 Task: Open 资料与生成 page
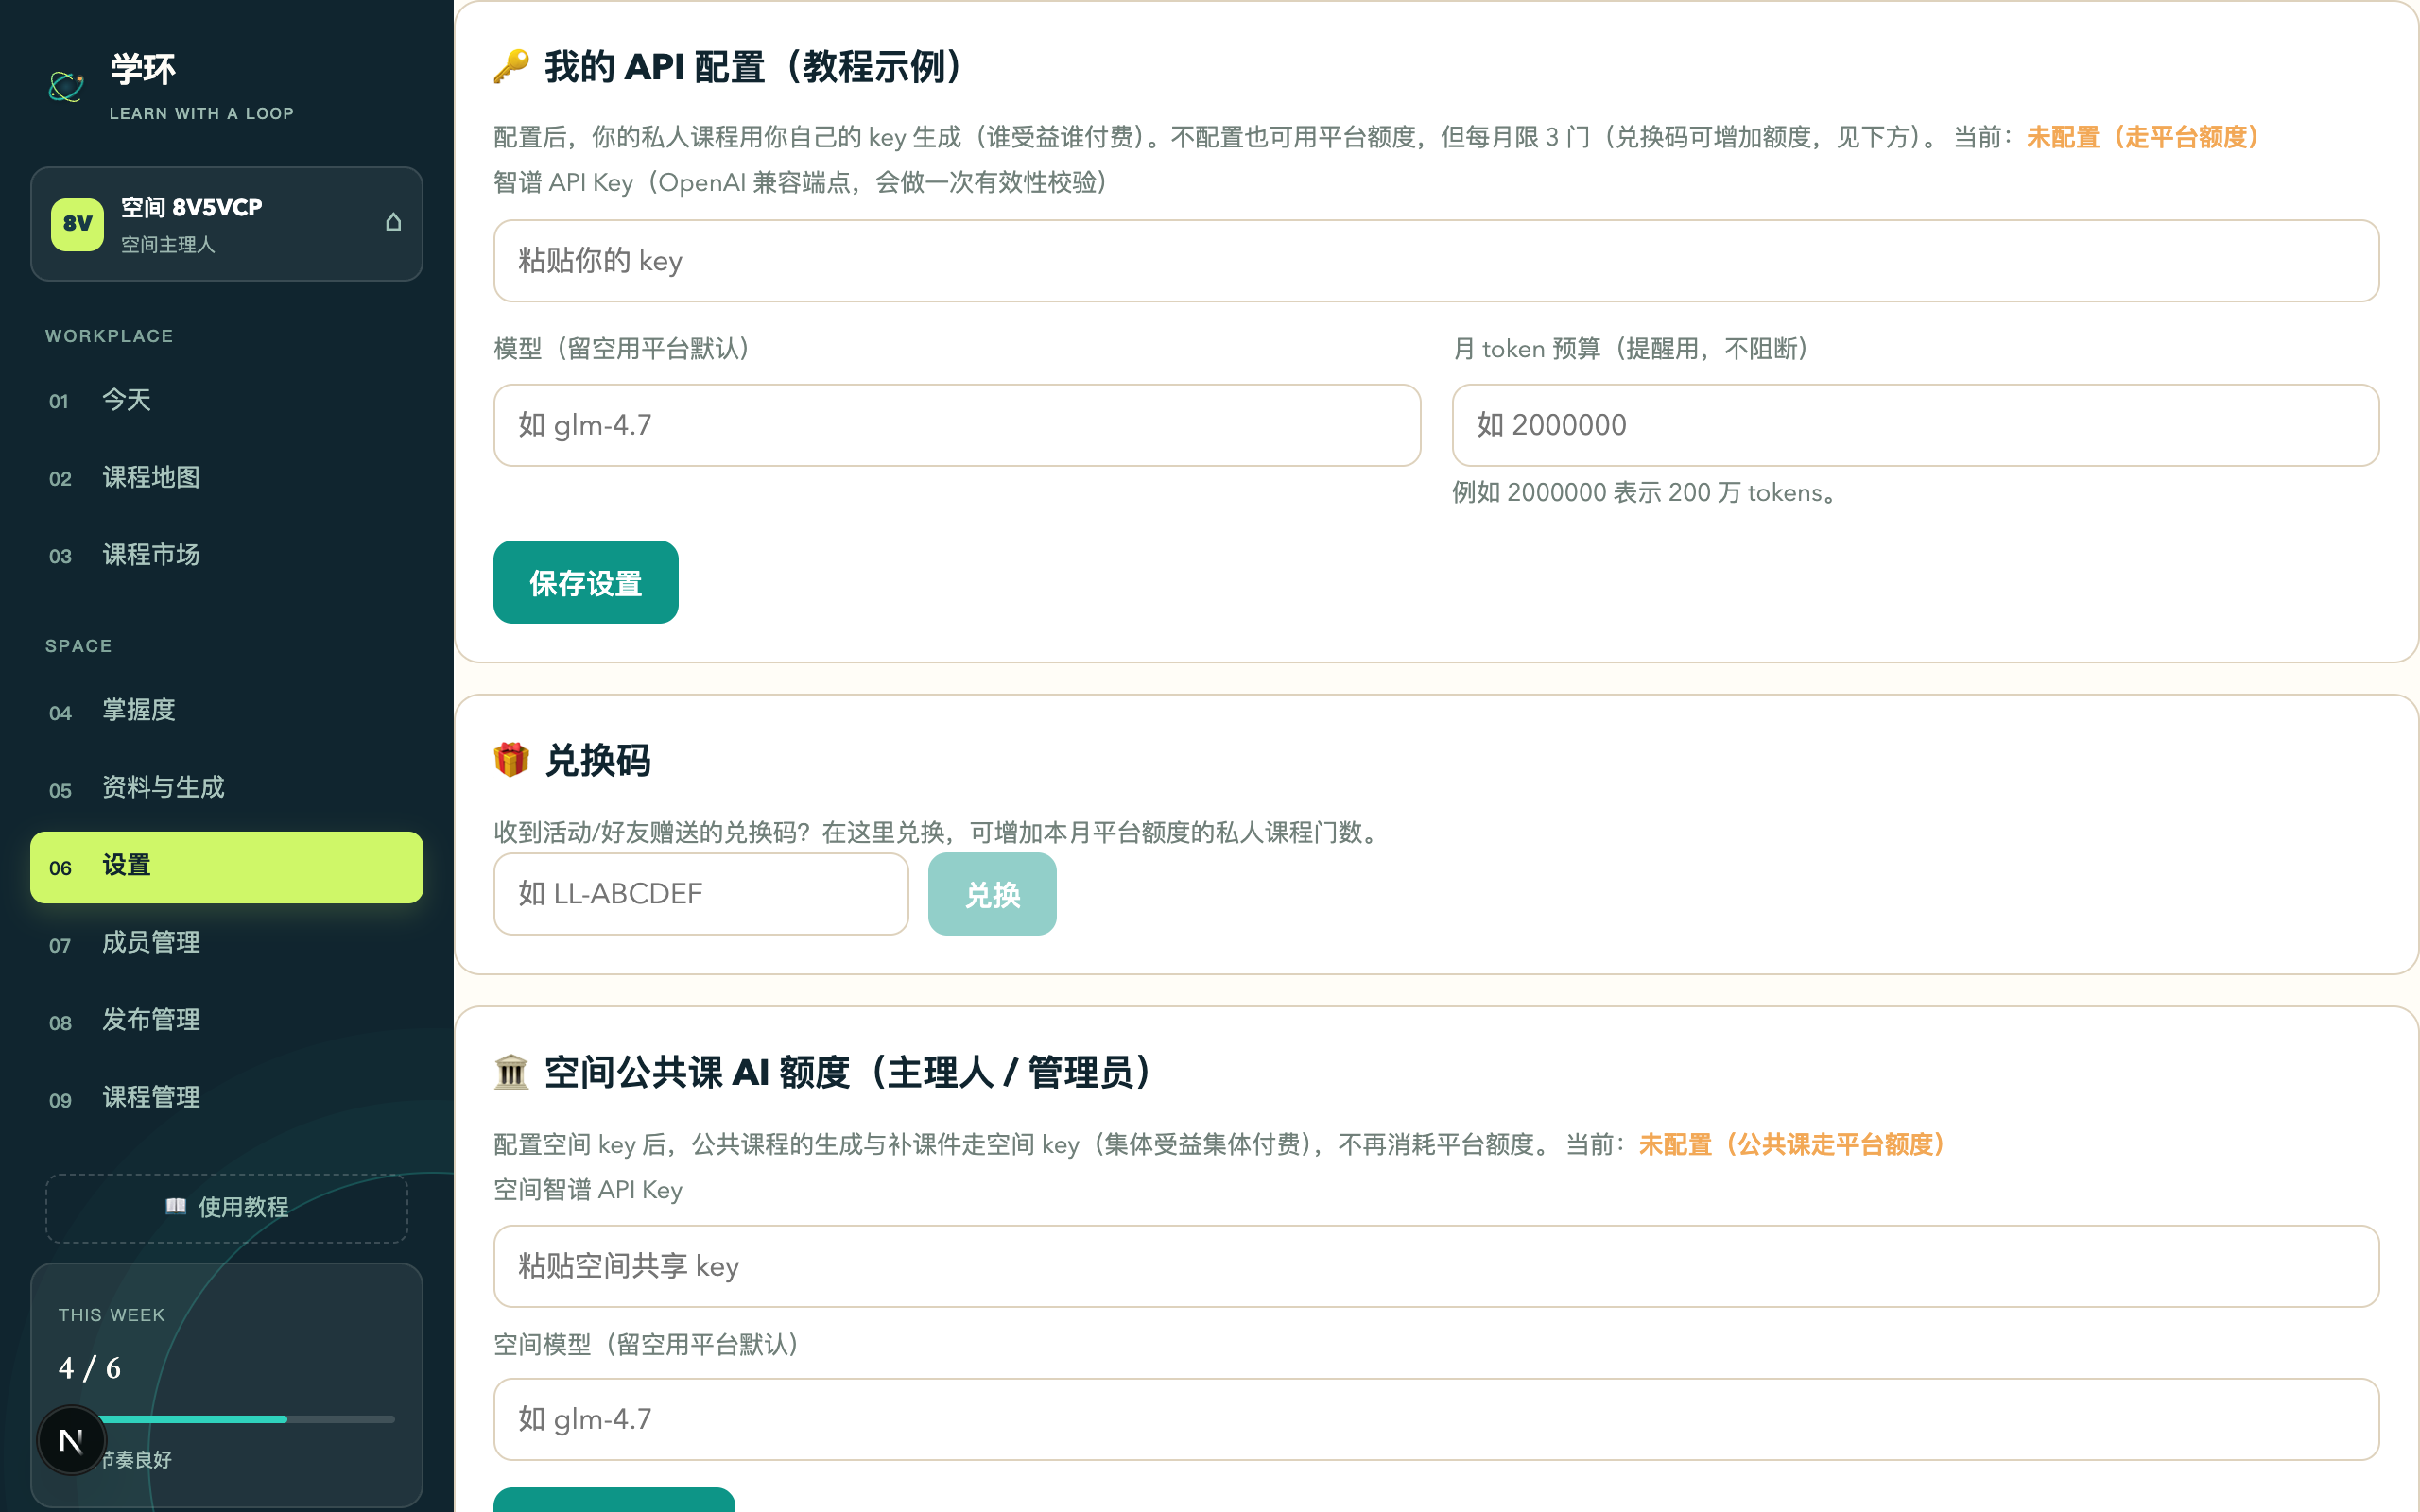coord(227,788)
